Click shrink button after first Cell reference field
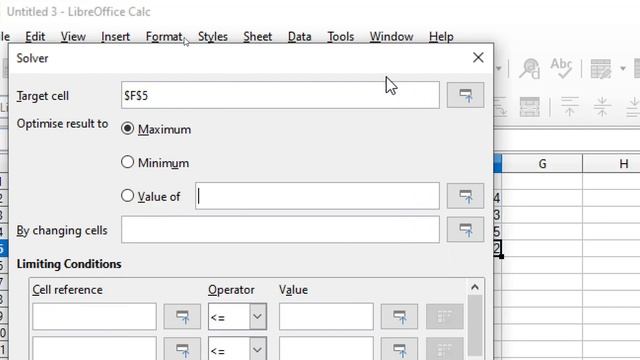Image resolution: width=640 pixels, height=360 pixels. (182, 316)
